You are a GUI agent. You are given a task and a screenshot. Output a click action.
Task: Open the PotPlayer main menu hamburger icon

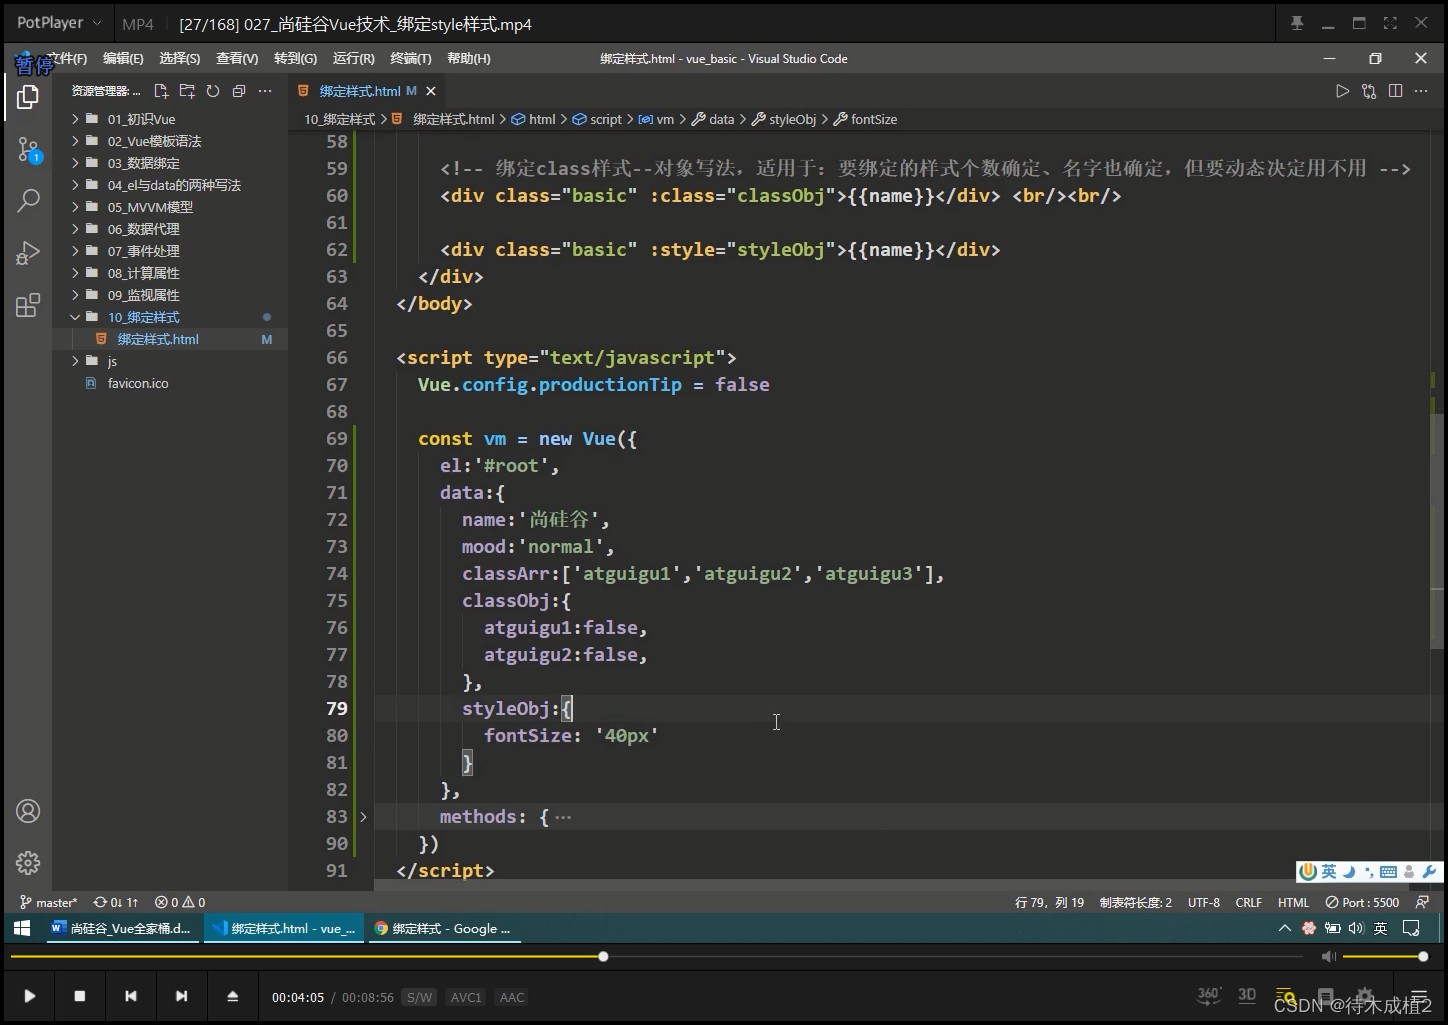point(1418,997)
